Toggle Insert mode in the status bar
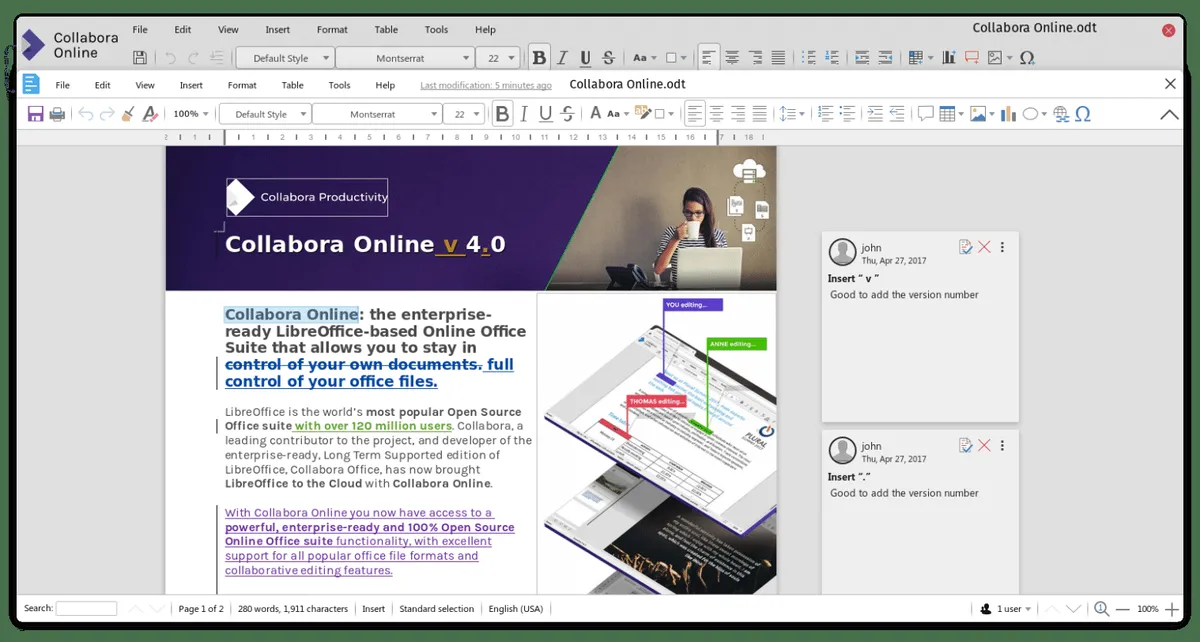1200x642 pixels. click(373, 608)
